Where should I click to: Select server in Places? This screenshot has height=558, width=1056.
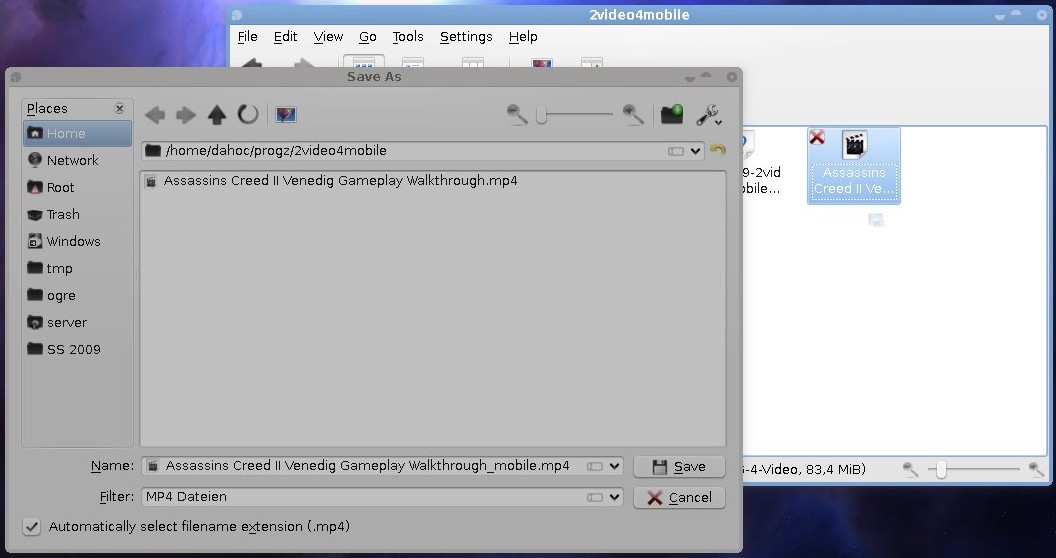point(77,322)
